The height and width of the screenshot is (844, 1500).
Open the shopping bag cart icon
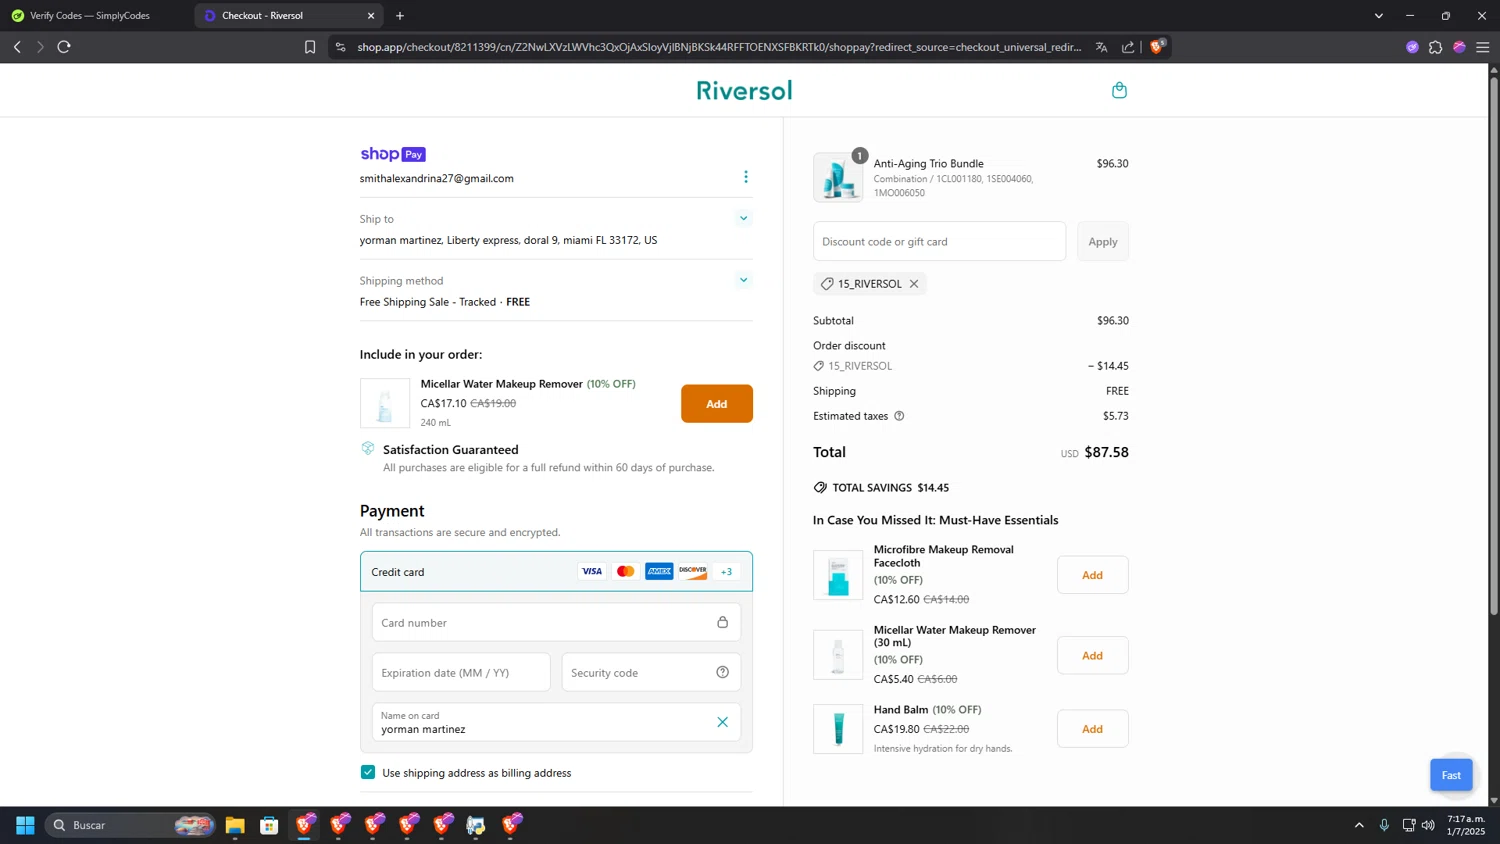[x=1119, y=90]
